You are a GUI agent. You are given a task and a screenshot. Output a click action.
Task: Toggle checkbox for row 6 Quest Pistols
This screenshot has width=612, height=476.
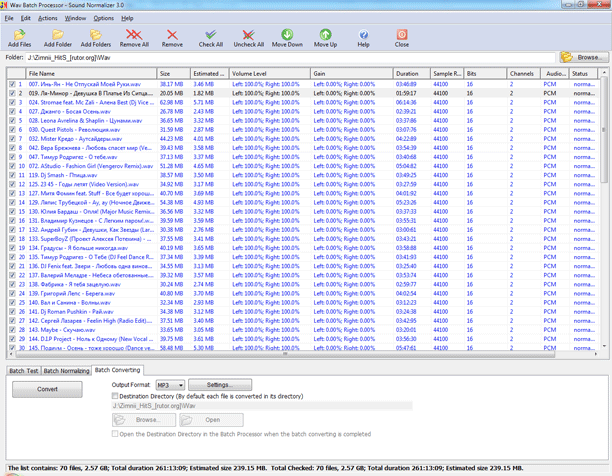coord(12,130)
